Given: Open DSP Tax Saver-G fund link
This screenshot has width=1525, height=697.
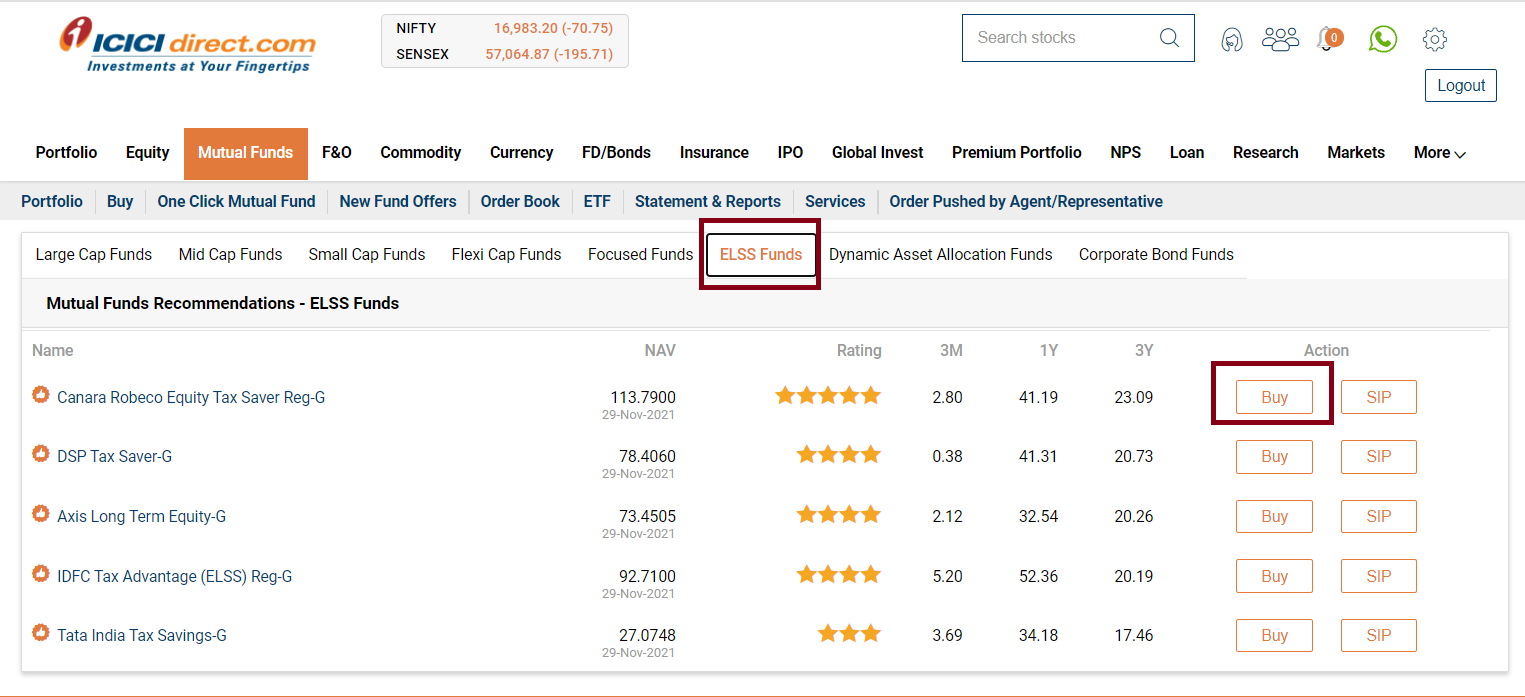Looking at the screenshot, I should pyautogui.click(x=114, y=456).
